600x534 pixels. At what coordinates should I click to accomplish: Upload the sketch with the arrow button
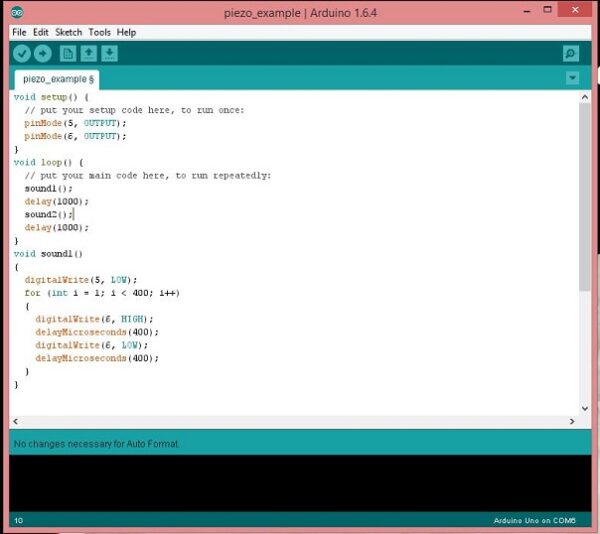coord(44,54)
